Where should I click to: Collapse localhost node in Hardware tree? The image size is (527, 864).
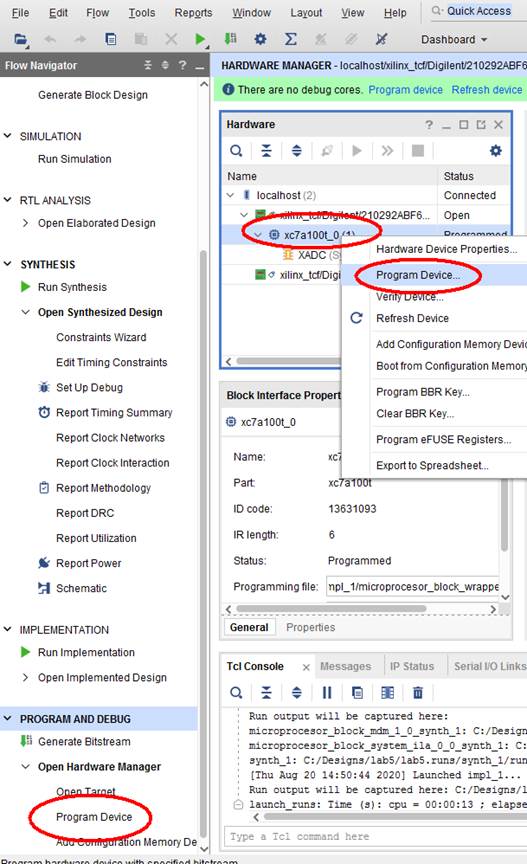pos(230,195)
